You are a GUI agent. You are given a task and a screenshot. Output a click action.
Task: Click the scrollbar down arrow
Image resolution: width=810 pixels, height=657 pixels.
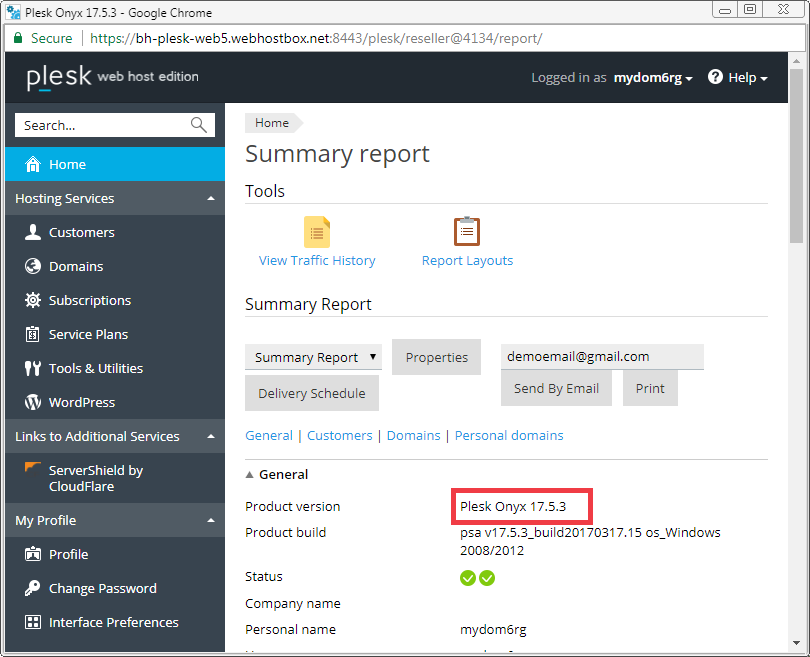pyautogui.click(x=796, y=644)
